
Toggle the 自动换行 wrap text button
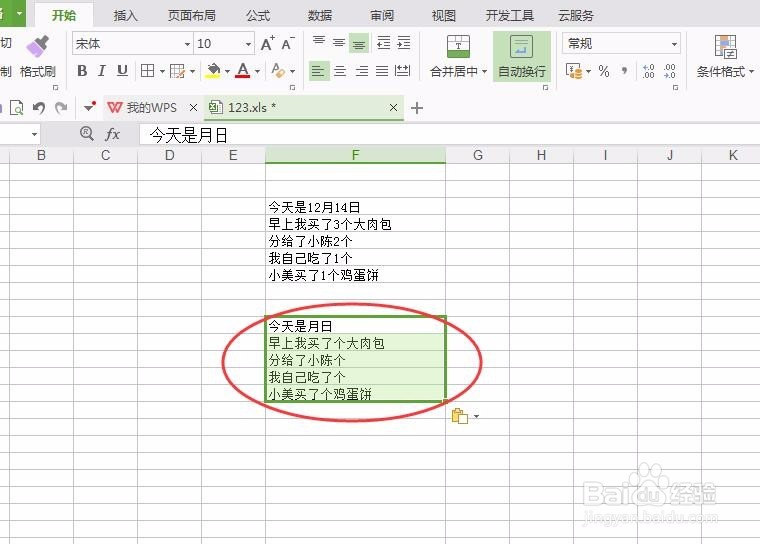tap(522, 57)
